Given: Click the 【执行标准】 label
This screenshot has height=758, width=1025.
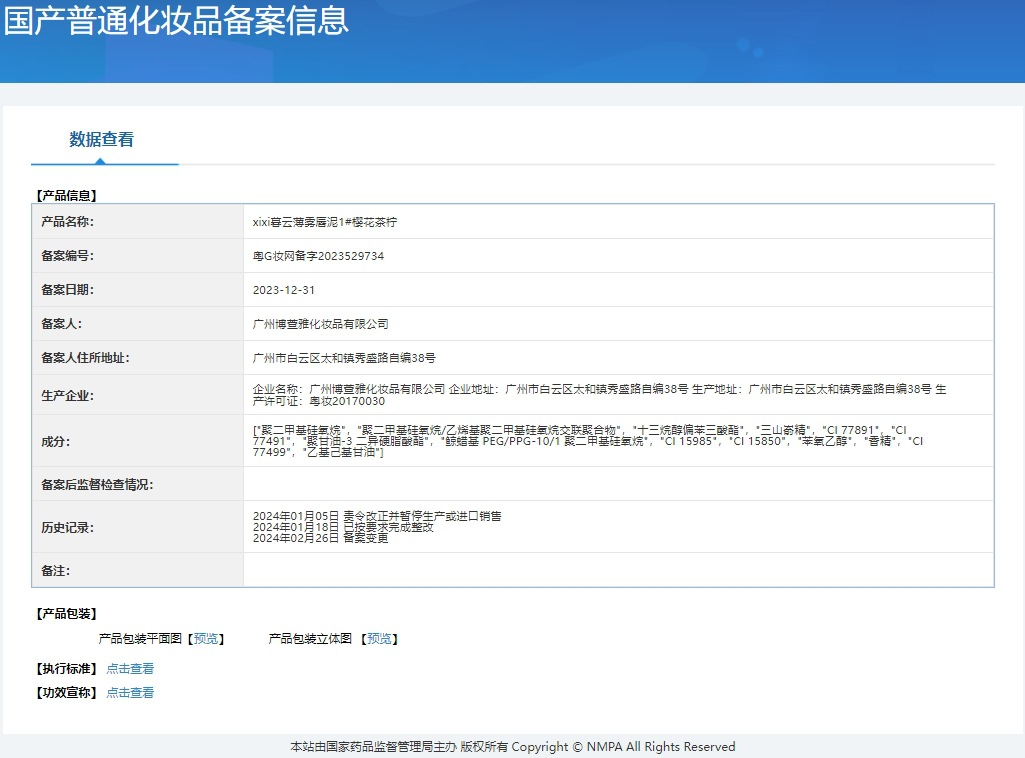Looking at the screenshot, I should coord(67,668).
